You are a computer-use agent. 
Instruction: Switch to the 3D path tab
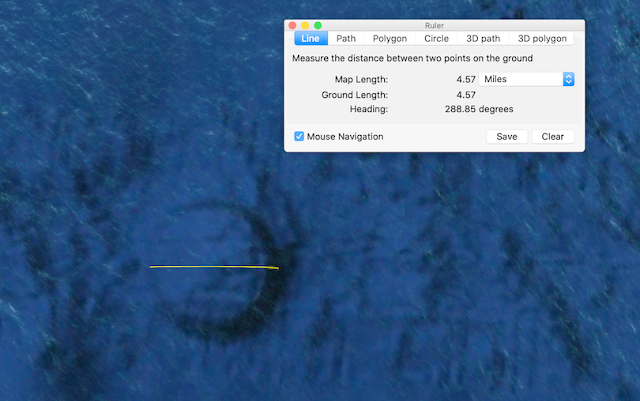coord(483,38)
